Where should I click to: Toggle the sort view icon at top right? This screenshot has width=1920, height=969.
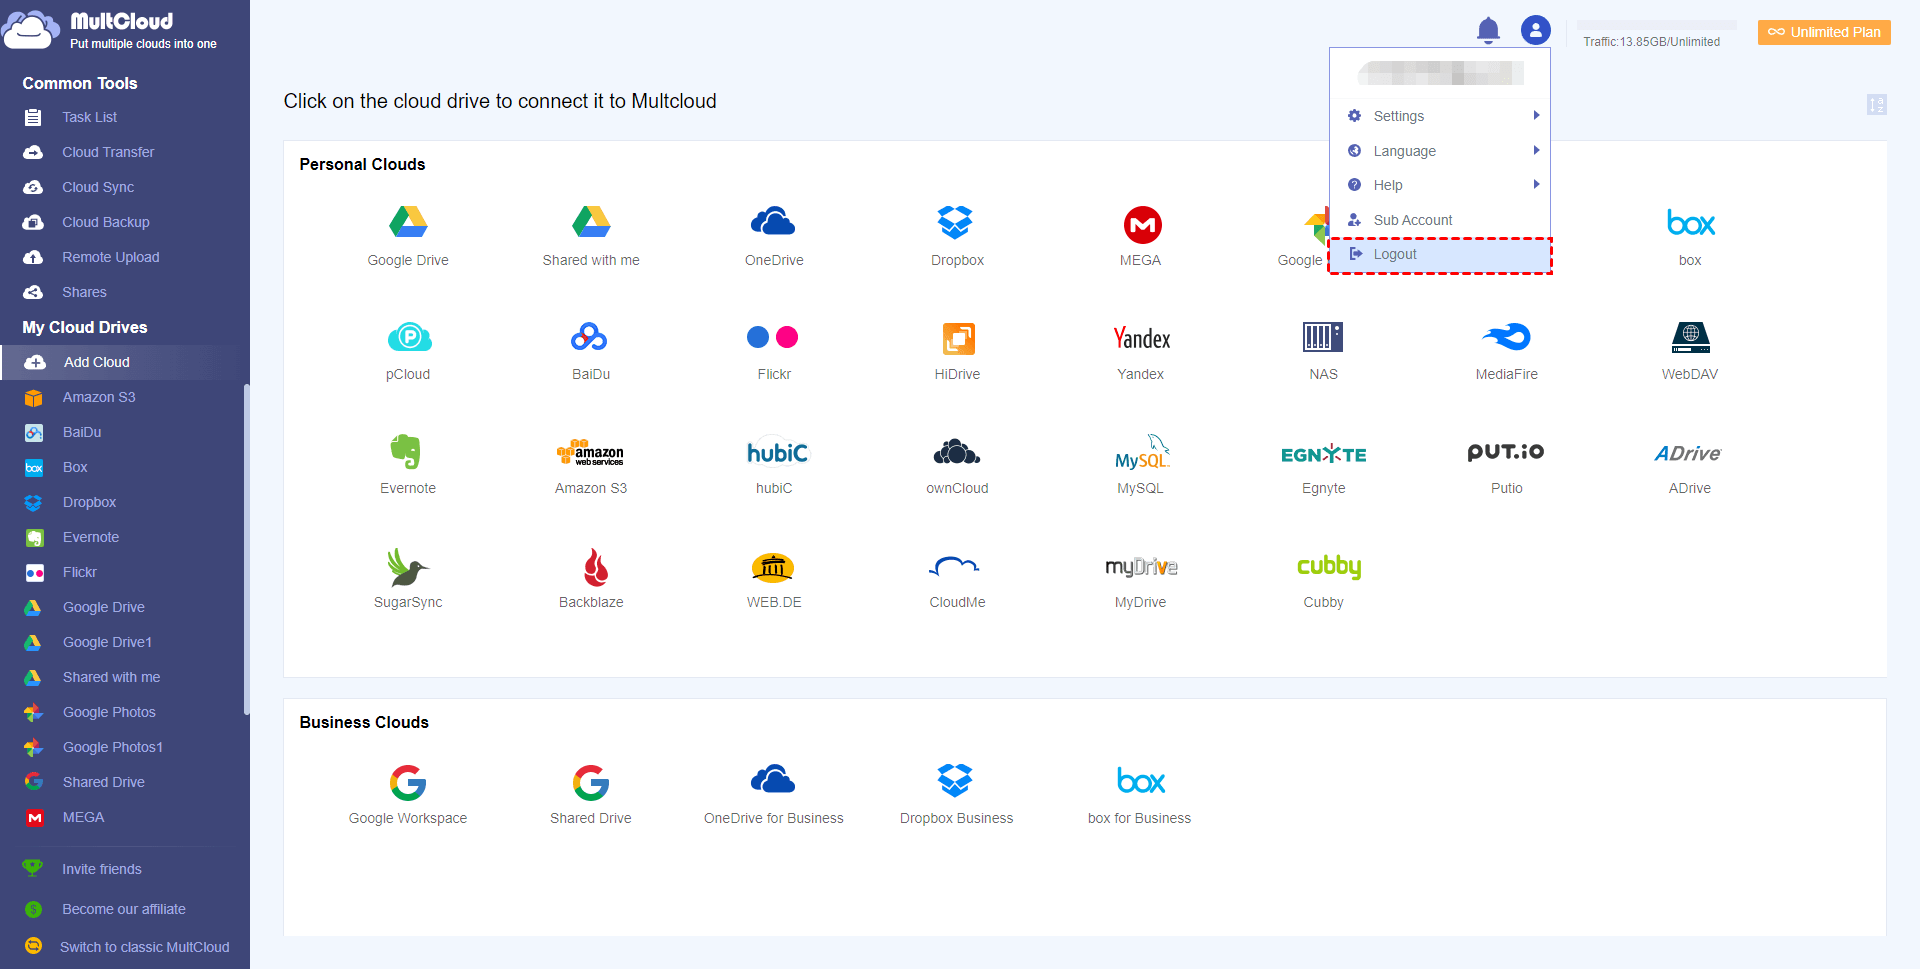(x=1877, y=104)
